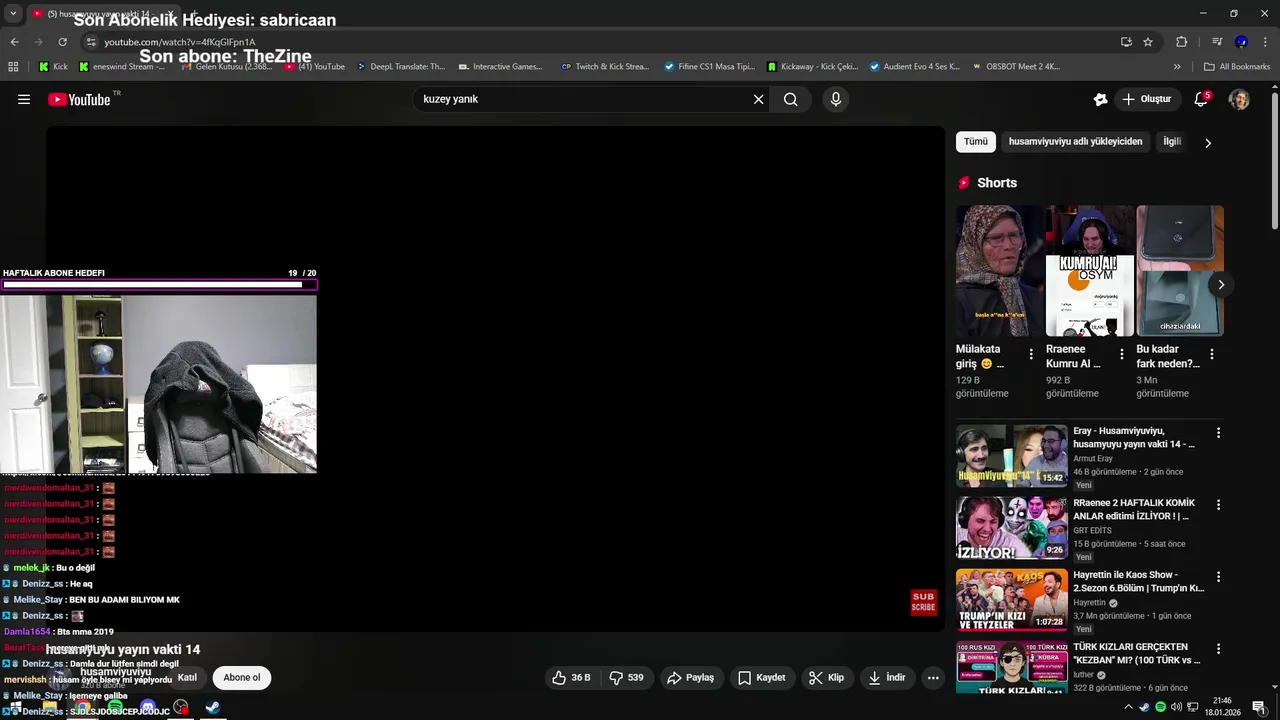Viewport: 1280px width, 720px height.
Task: Open the Chrome three-dot menu
Action: point(1266,42)
